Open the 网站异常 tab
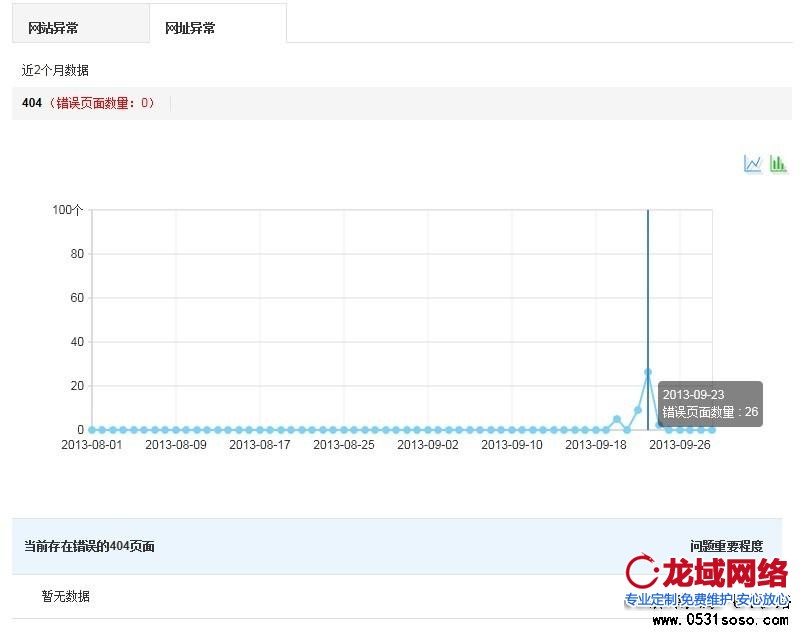The width and height of the screenshot is (804, 636). click(x=53, y=28)
